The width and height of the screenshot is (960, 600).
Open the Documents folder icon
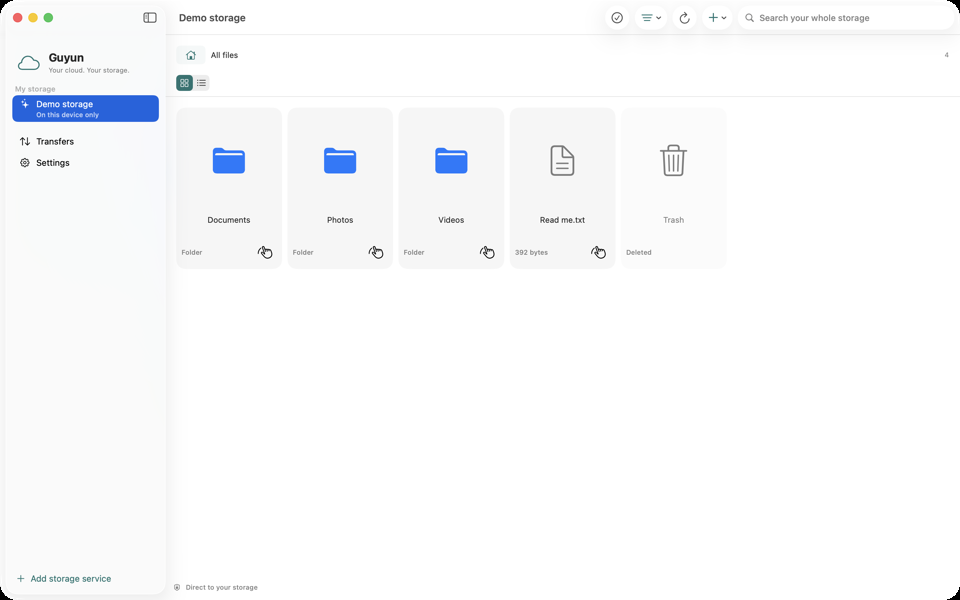229,160
